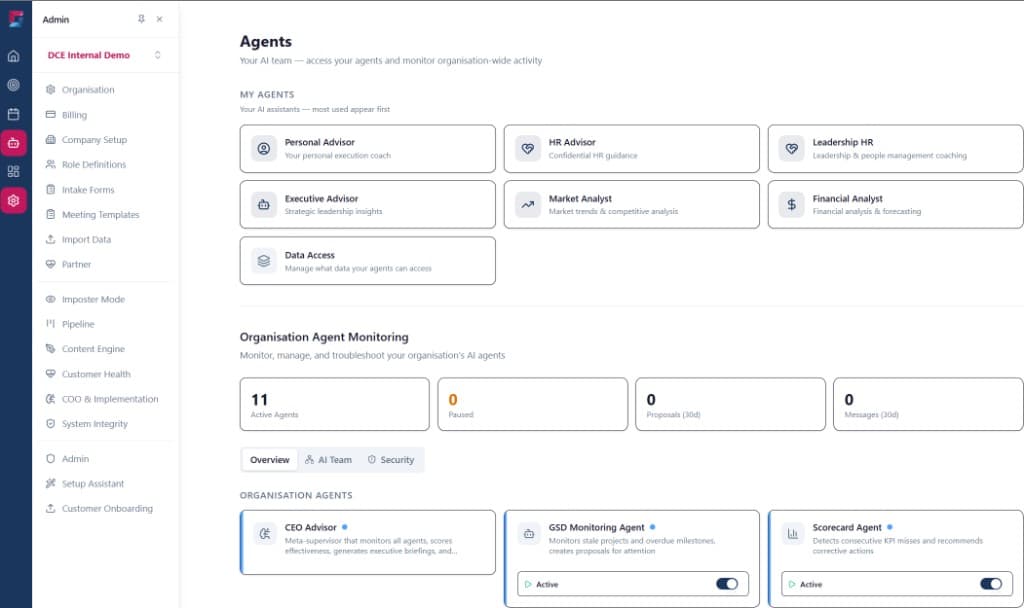This screenshot has width=1024, height=608.
Task: Click the target icon in the left rail
Action: pos(13,85)
